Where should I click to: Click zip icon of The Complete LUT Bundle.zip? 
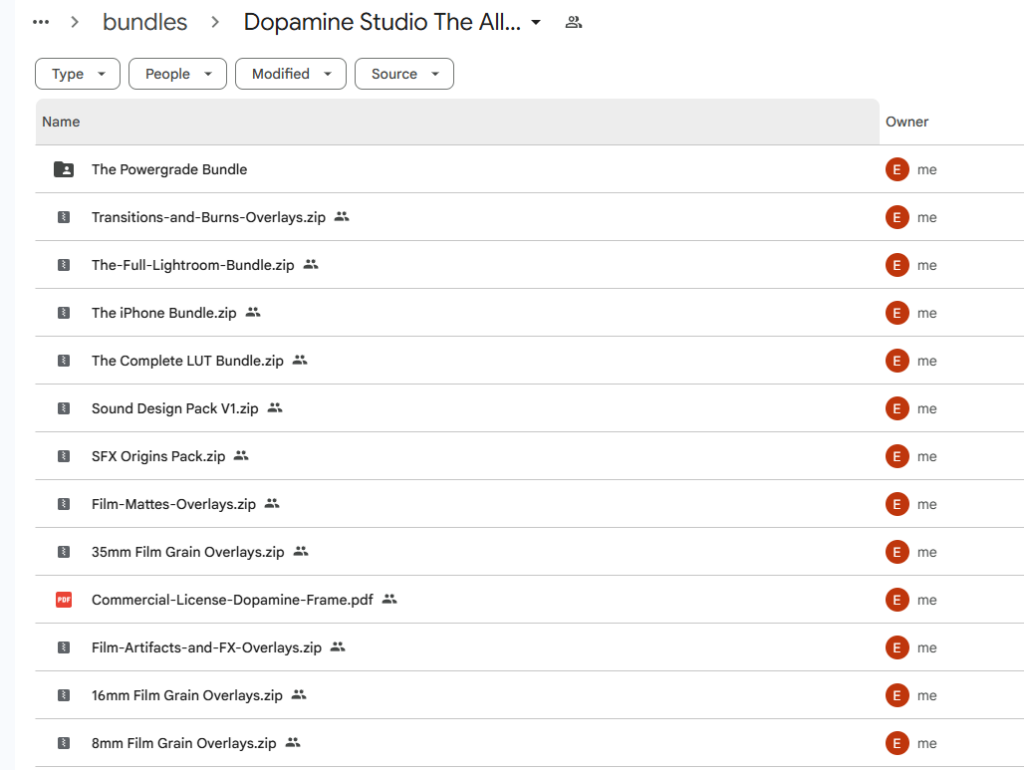pyautogui.click(x=63, y=361)
